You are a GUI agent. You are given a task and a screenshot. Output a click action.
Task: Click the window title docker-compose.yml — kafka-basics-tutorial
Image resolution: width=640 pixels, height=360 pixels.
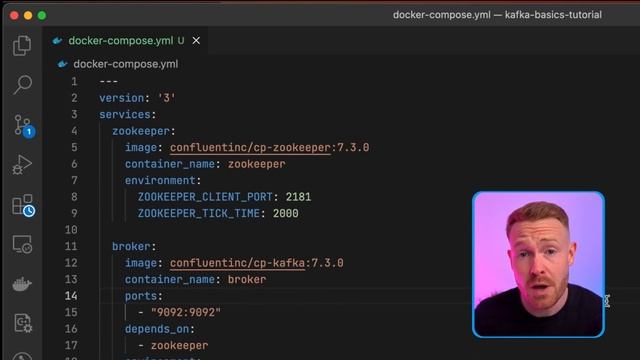pyautogui.click(x=497, y=15)
